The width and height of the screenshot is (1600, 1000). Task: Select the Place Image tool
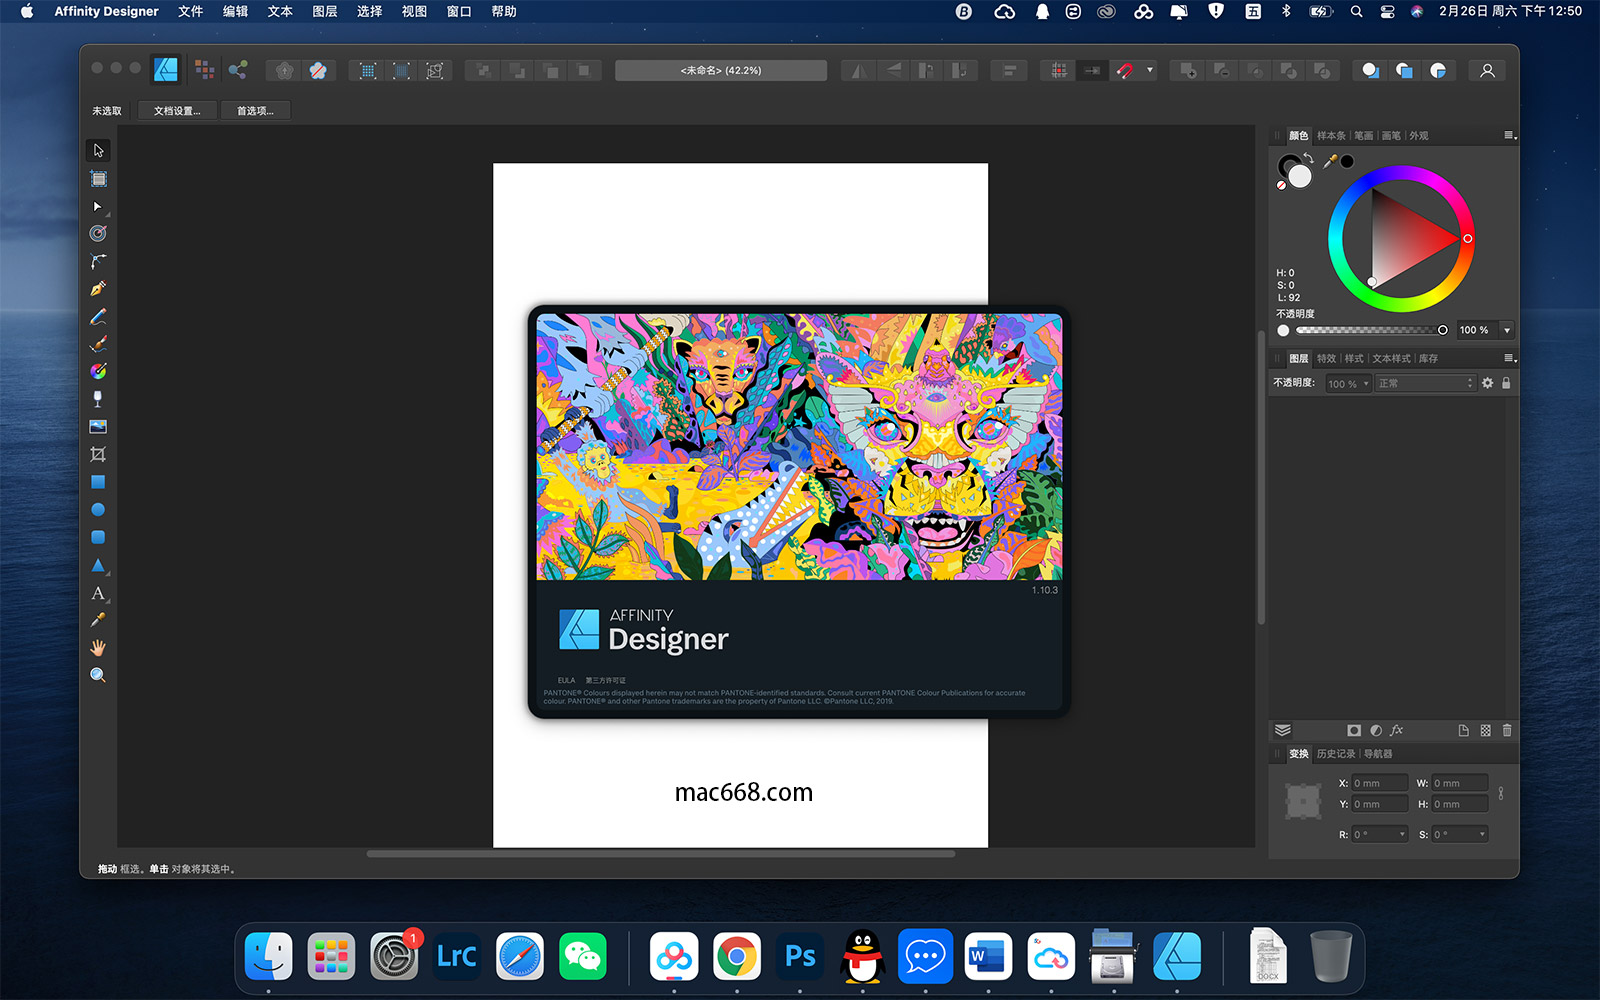[x=98, y=427]
